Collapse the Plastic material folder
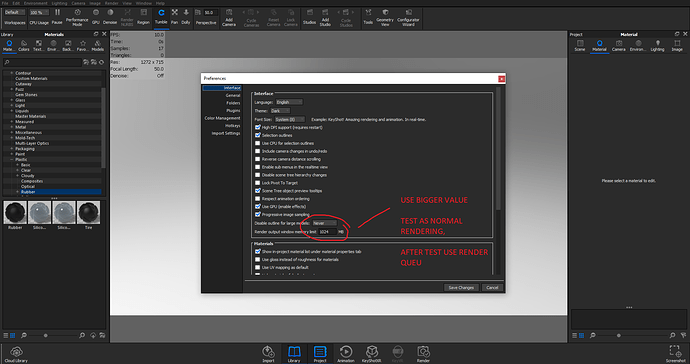 coord(12,159)
